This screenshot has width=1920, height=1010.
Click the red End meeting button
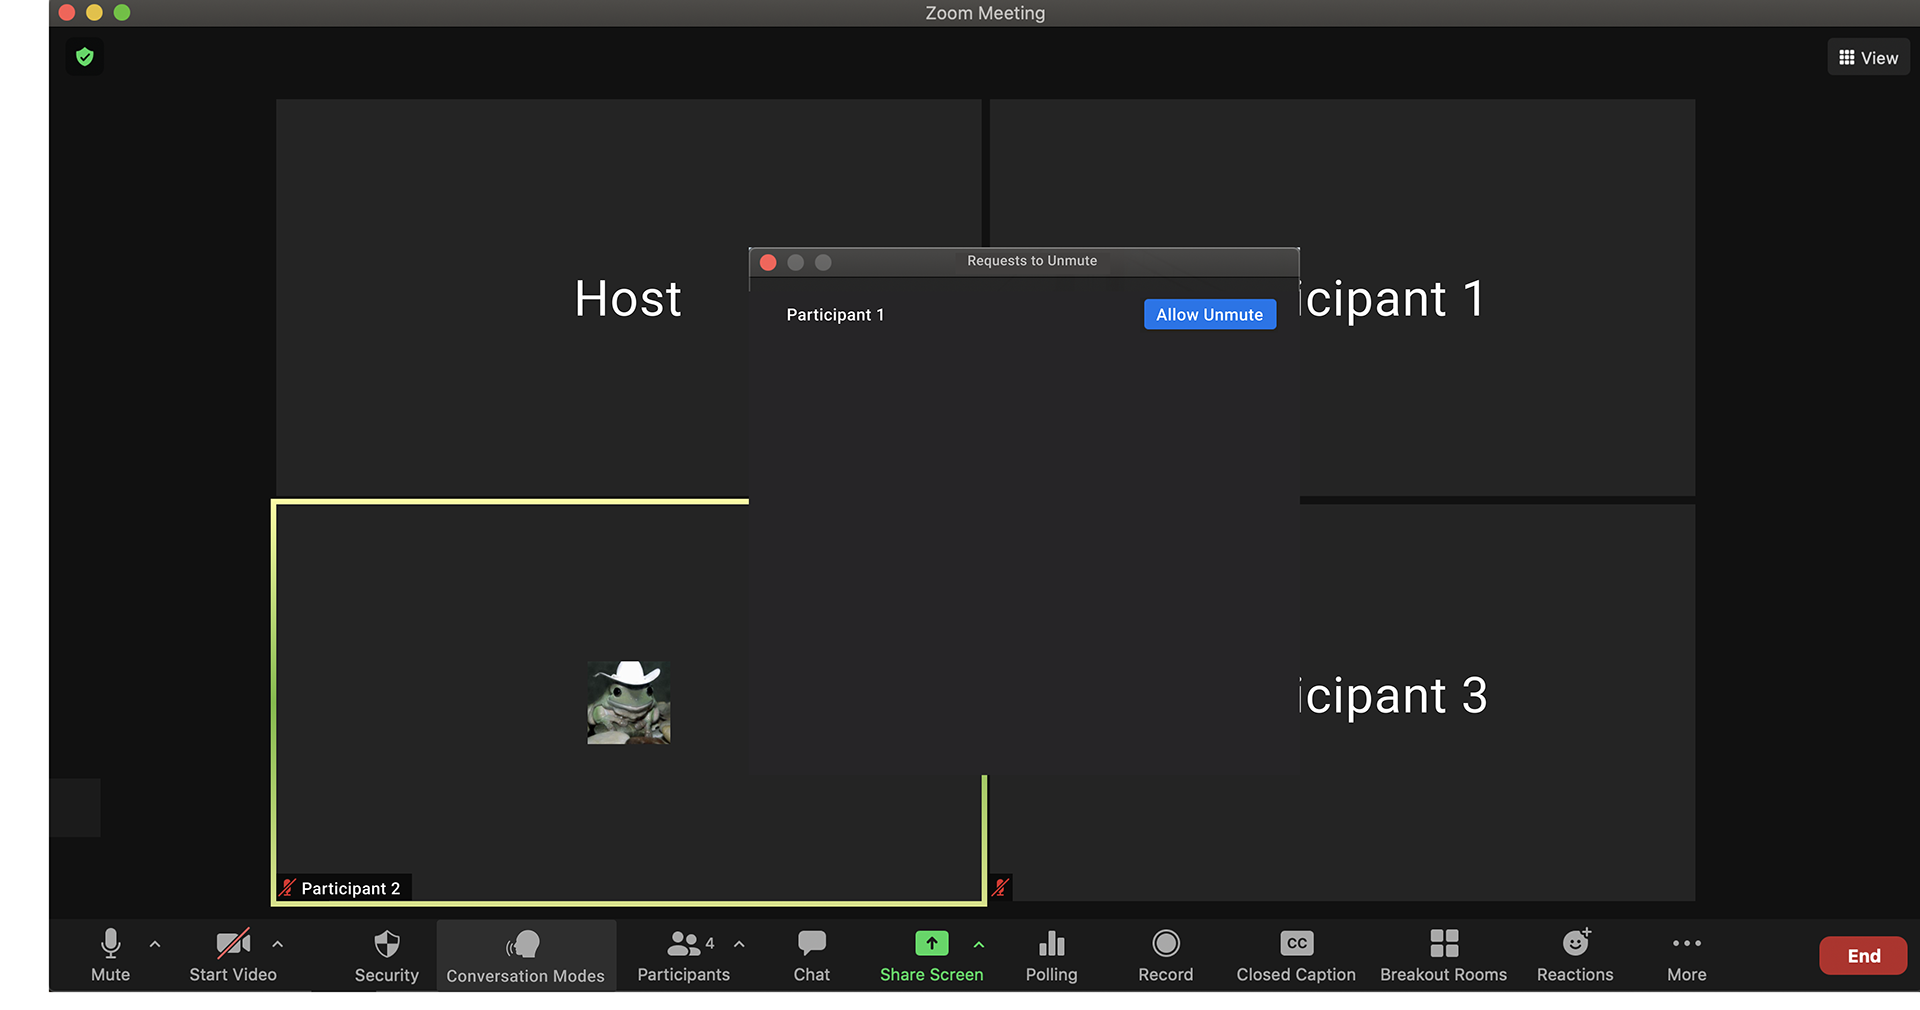point(1863,956)
